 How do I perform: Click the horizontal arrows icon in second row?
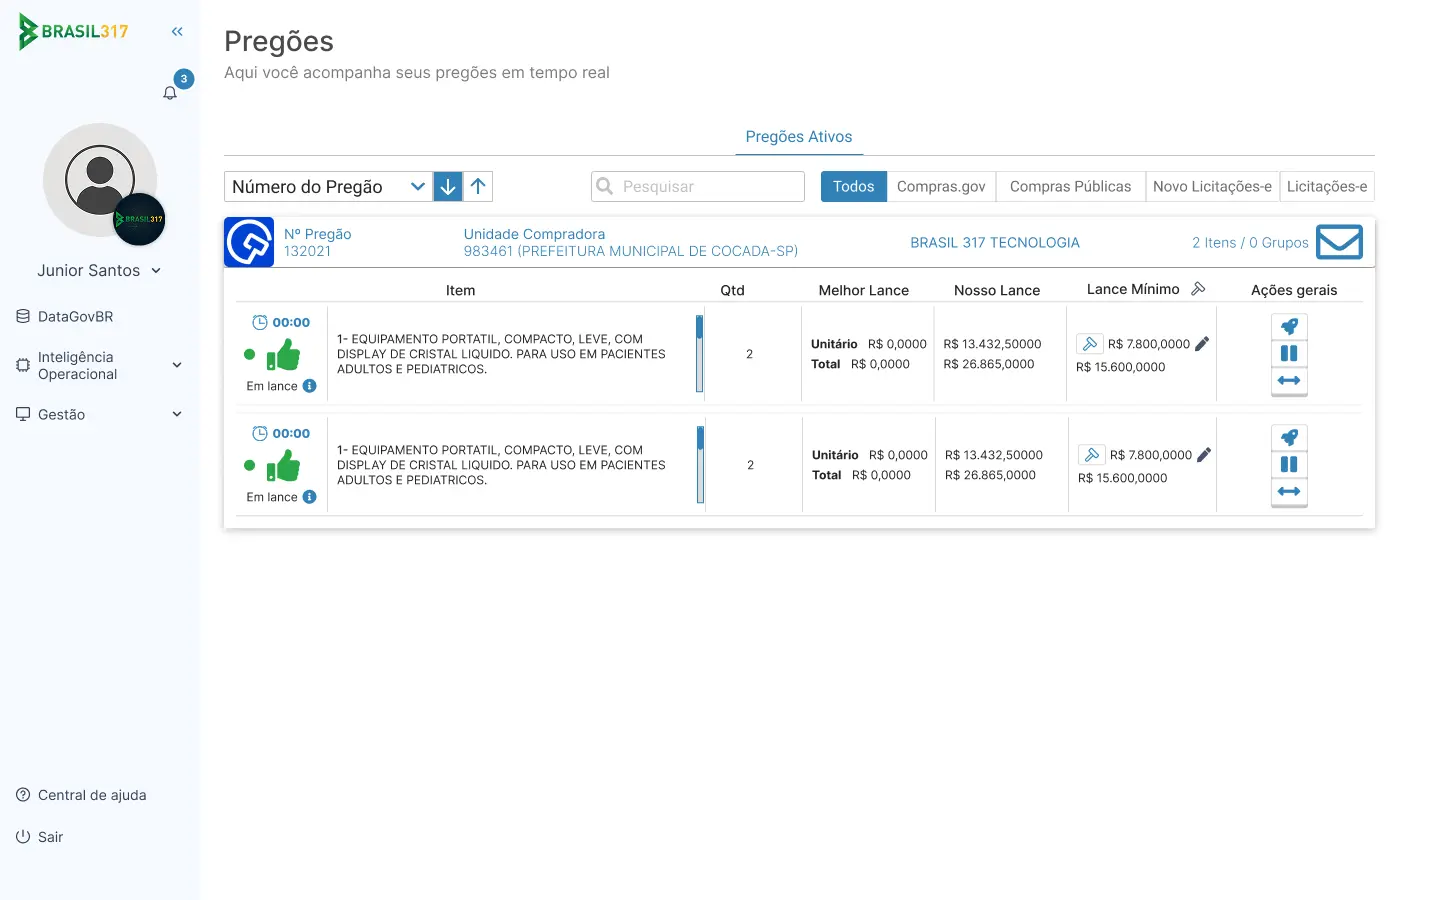click(x=1289, y=492)
